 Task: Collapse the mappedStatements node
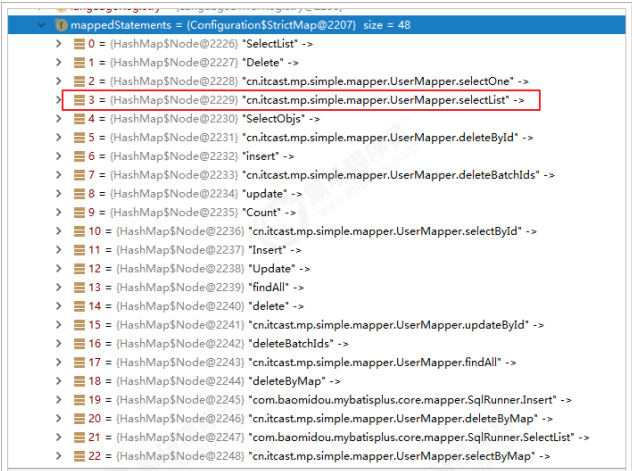coord(40,25)
